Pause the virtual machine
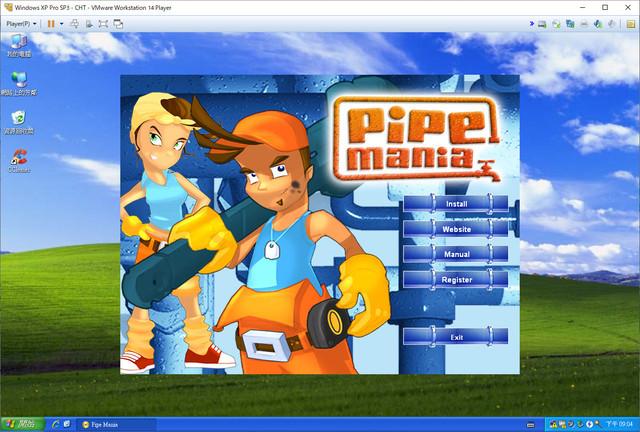640x432 pixels. [51, 24]
